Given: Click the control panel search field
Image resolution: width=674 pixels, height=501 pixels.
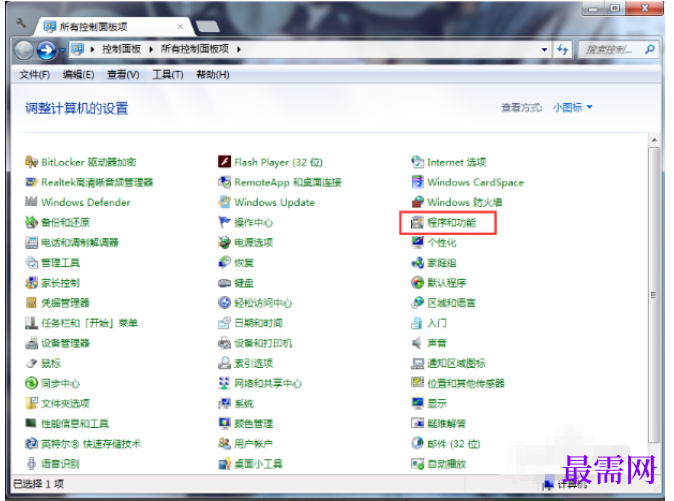Looking at the screenshot, I should [611, 50].
